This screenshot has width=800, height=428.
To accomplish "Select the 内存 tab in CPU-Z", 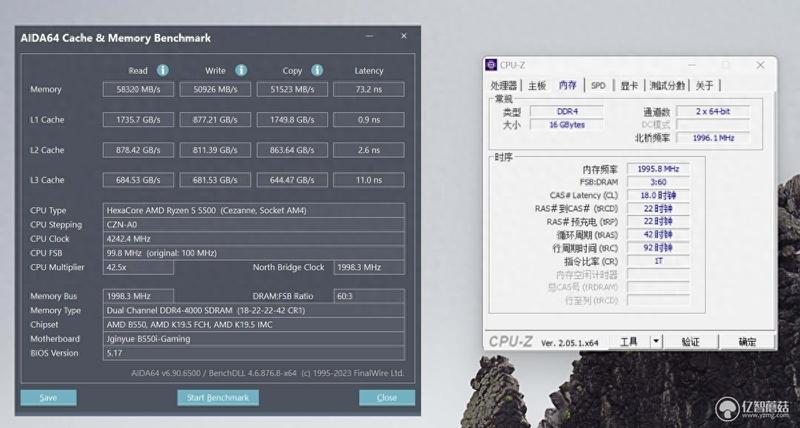I will pos(567,85).
